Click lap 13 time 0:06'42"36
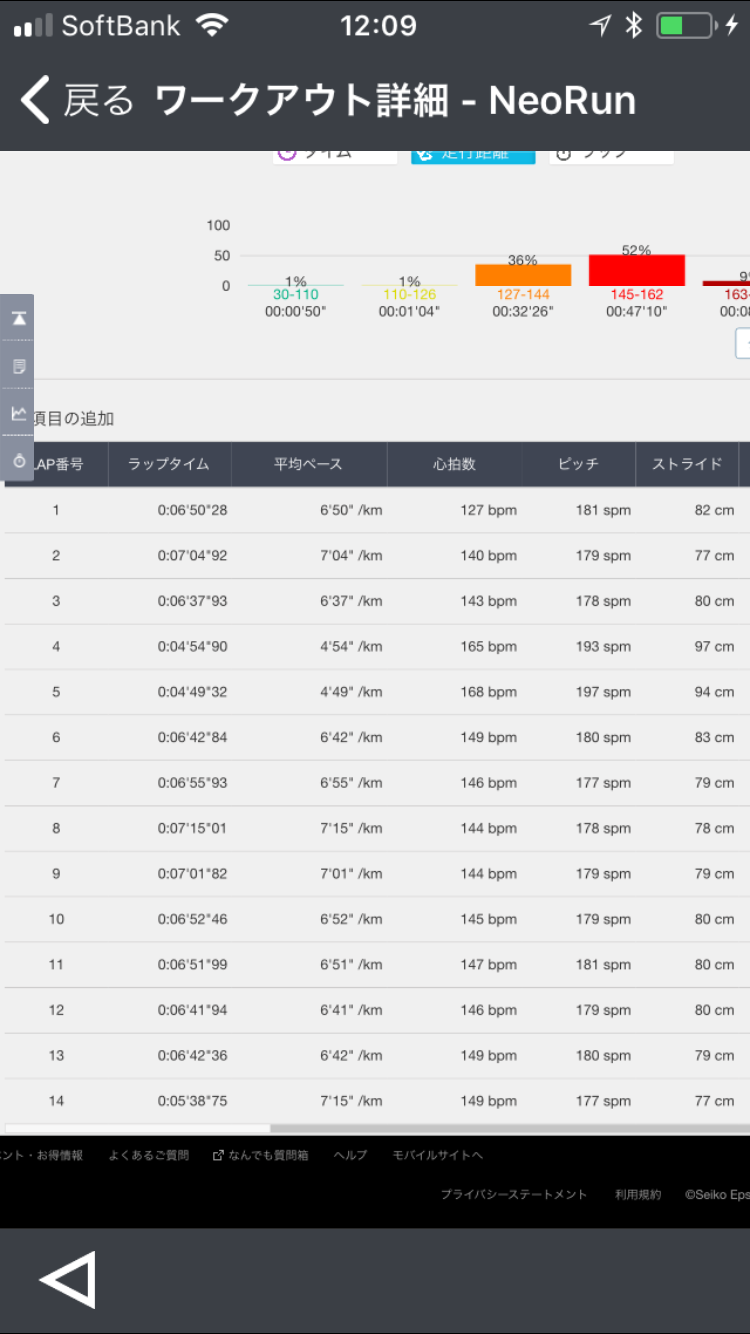This screenshot has height=1334, width=750. (x=192, y=1055)
